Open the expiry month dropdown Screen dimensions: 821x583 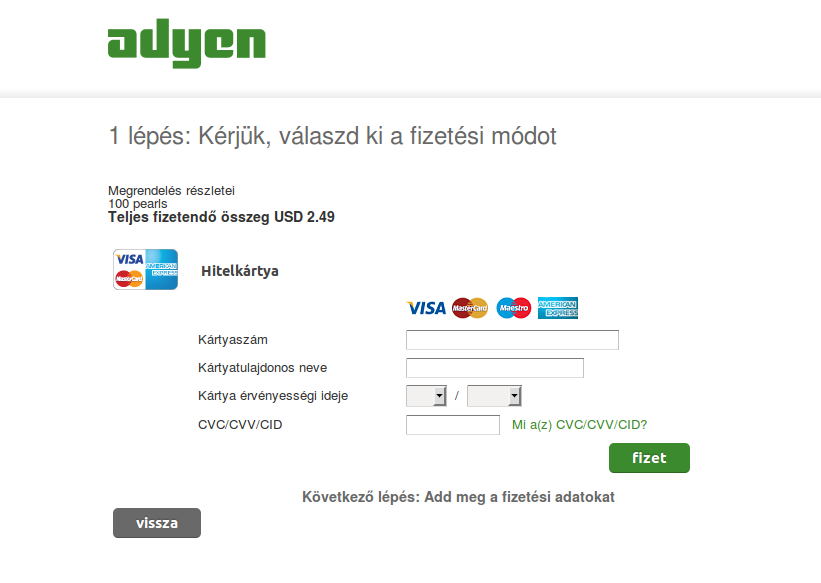point(426,396)
